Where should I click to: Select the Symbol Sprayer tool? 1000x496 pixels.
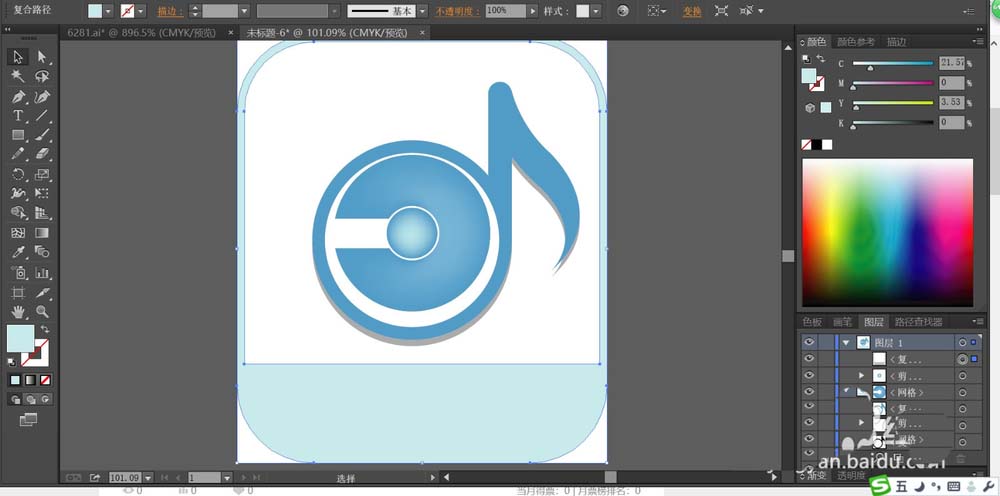point(18,273)
